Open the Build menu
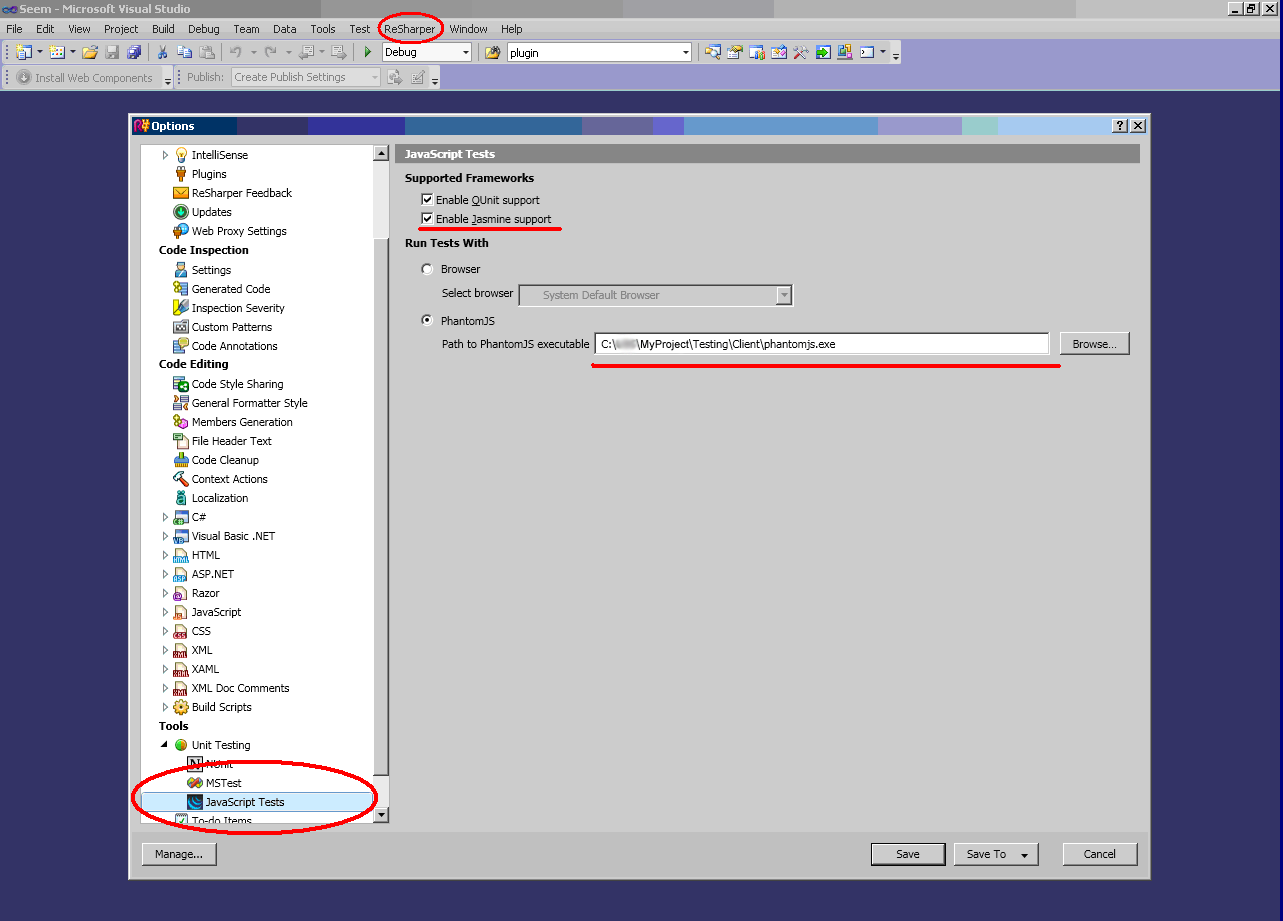This screenshot has height=921, width=1283. [x=163, y=29]
